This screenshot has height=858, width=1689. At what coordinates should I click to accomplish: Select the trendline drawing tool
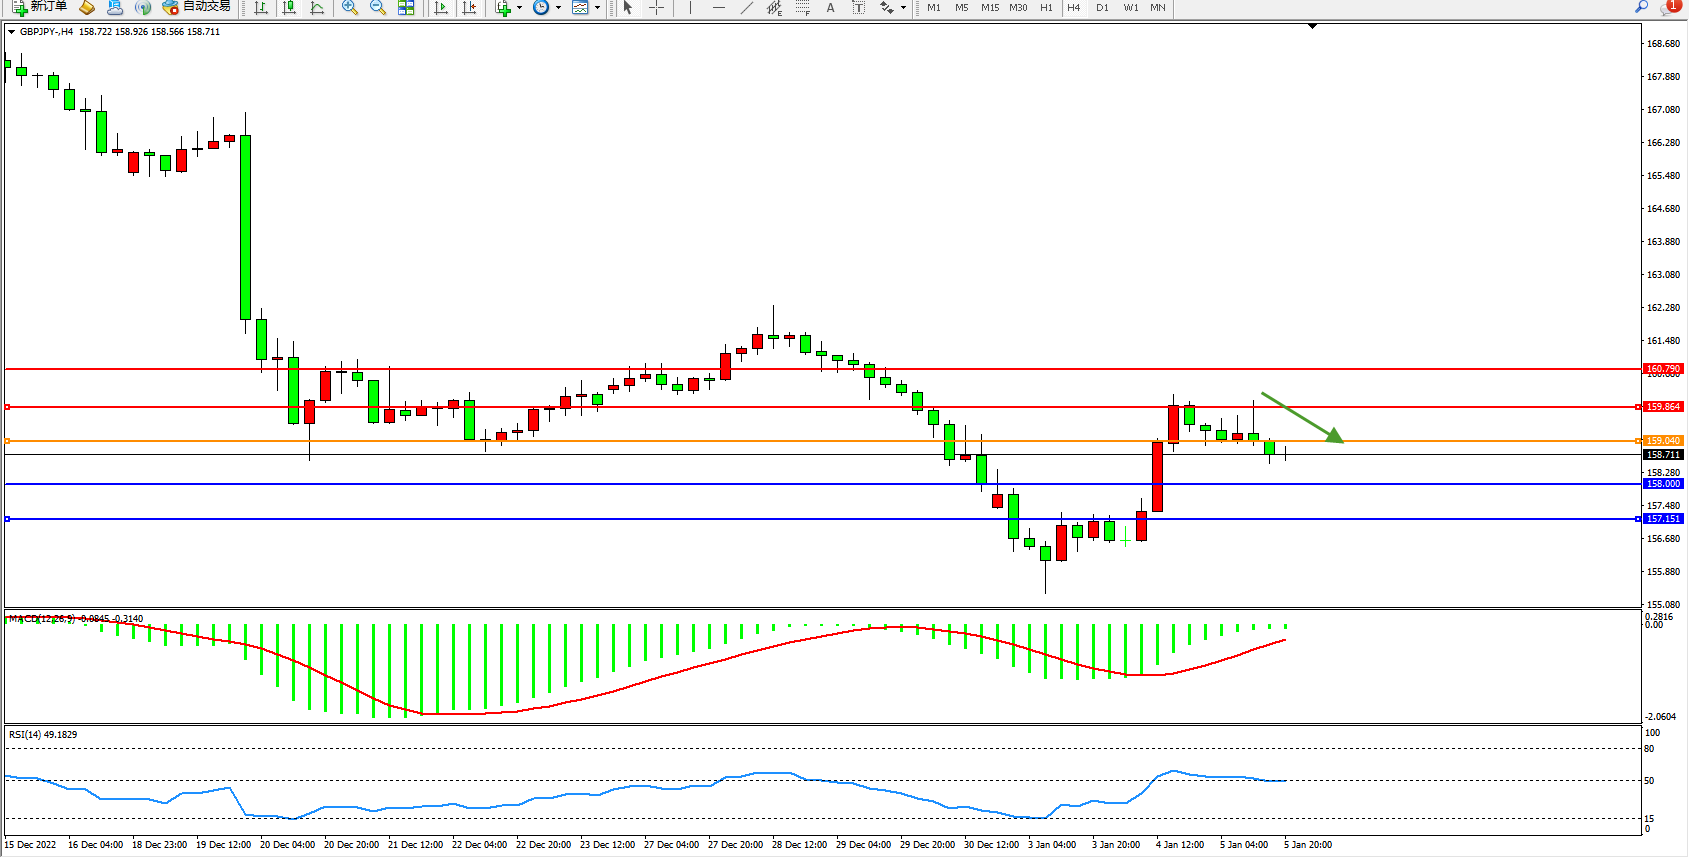[x=746, y=8]
